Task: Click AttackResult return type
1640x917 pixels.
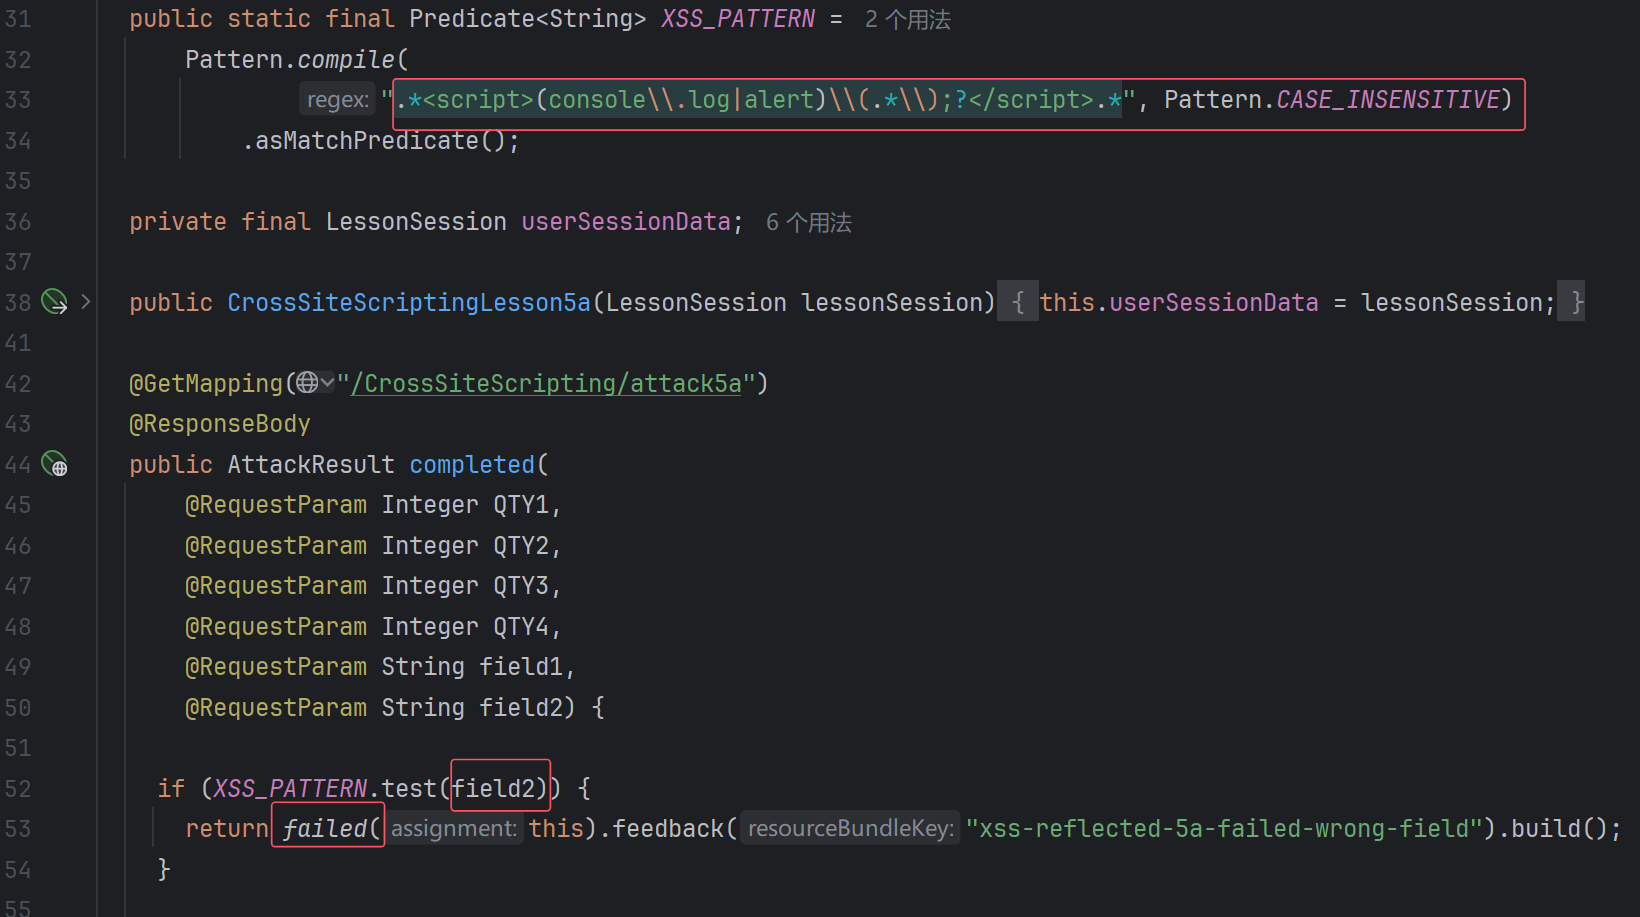Action: (x=311, y=464)
